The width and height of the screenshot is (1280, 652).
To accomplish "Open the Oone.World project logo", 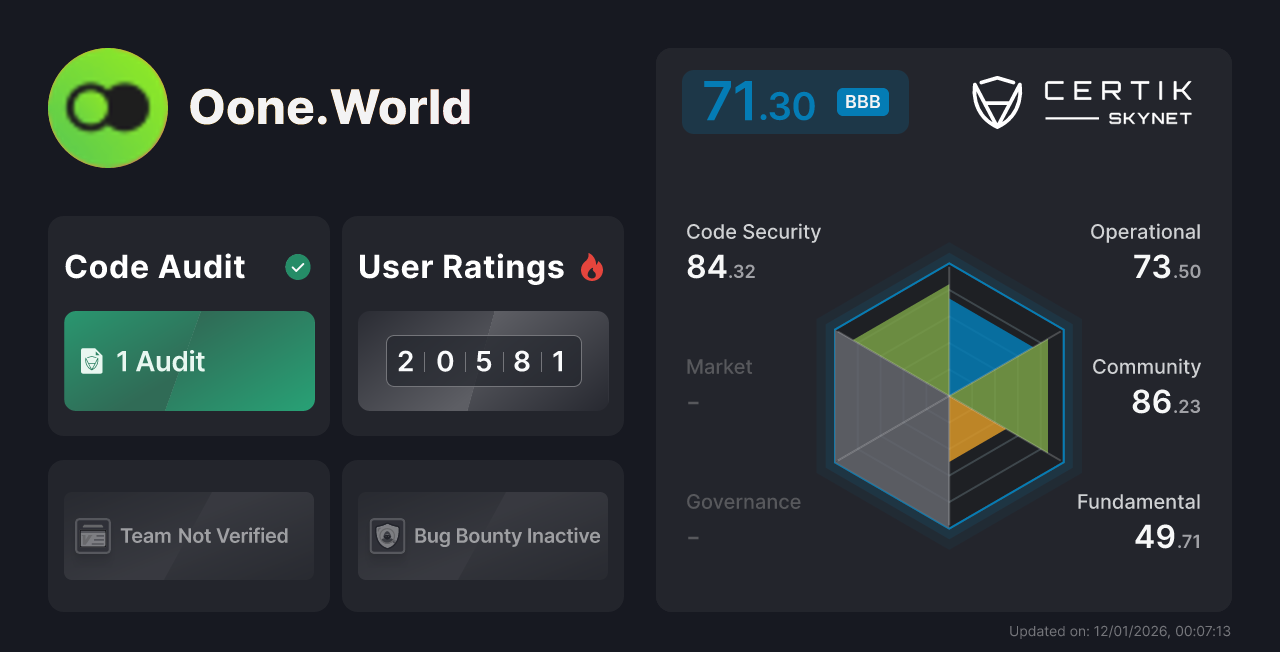I will 107,107.
